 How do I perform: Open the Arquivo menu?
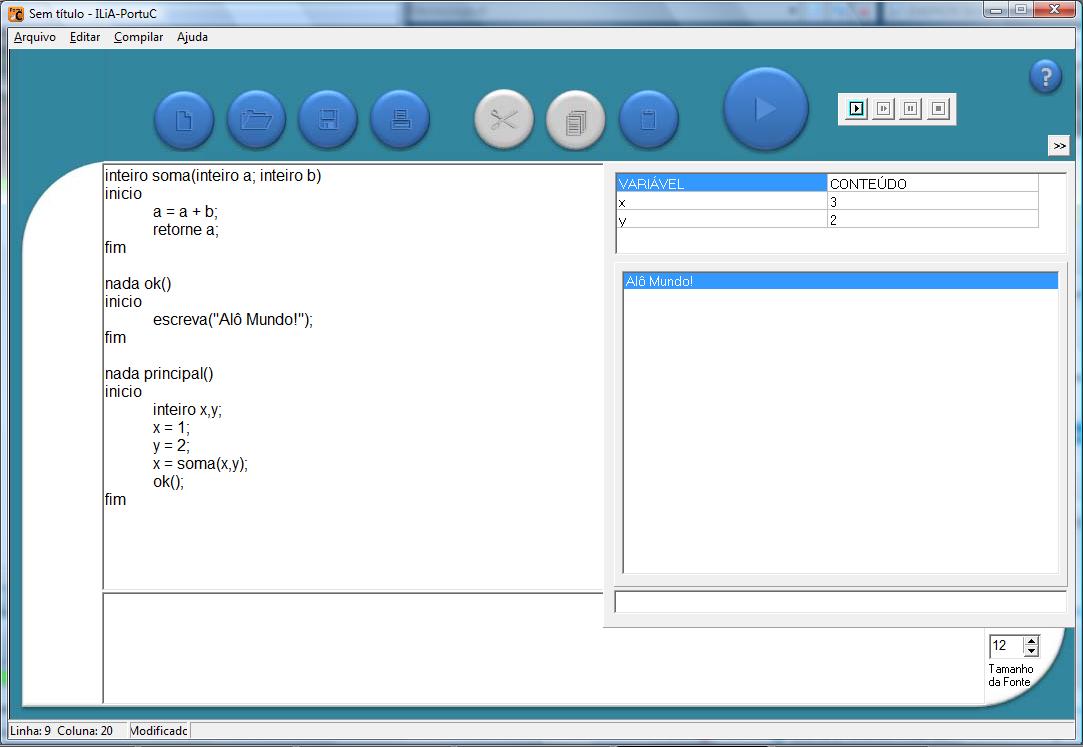(x=35, y=37)
